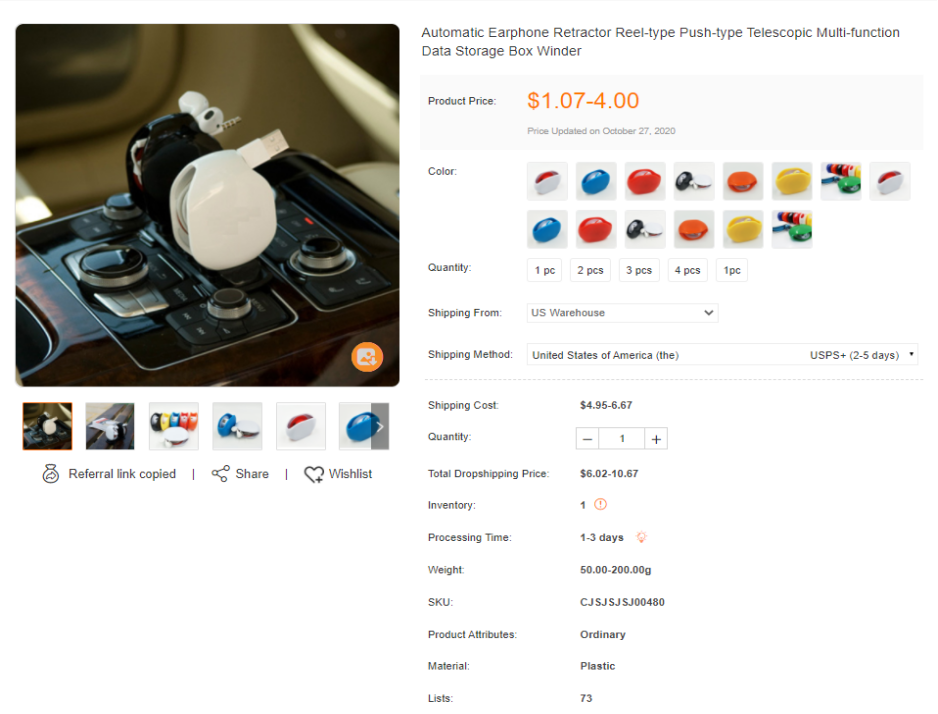Click the inventory warning info icon

[x=601, y=504]
